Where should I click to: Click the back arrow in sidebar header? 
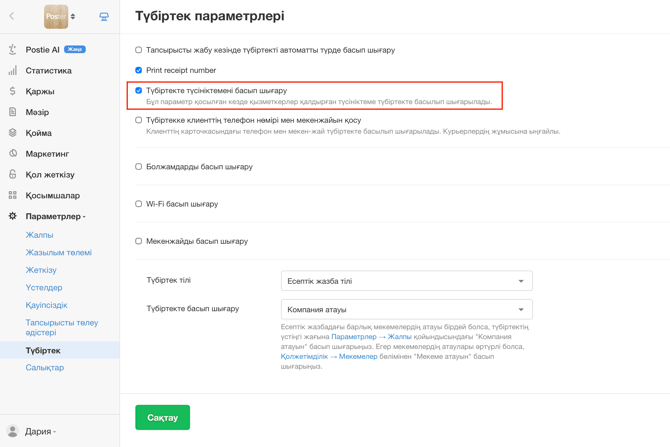(x=12, y=16)
